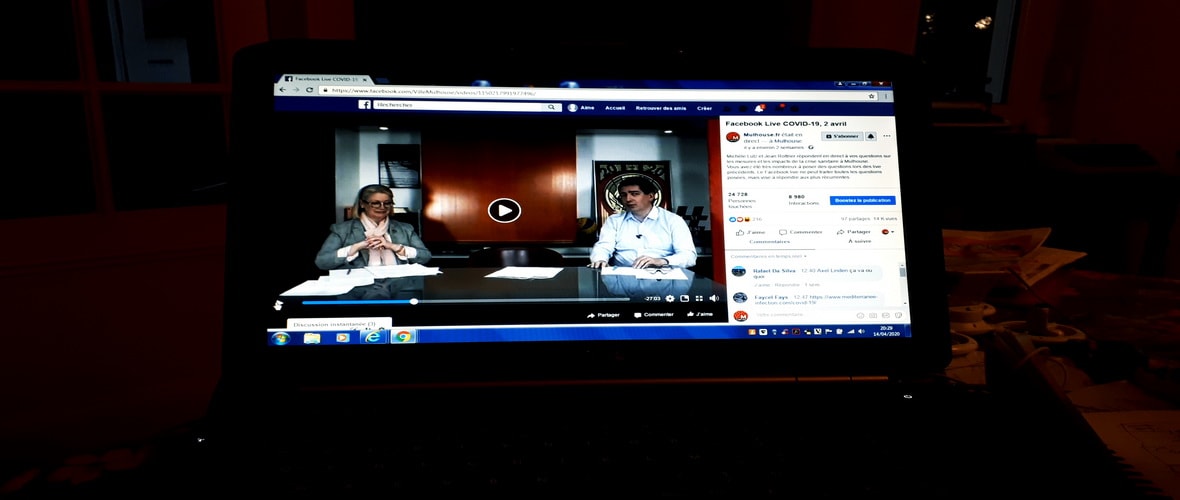The height and width of the screenshot is (500, 1180).
Task: Open Retrouver des amis
Action: click(x=661, y=108)
